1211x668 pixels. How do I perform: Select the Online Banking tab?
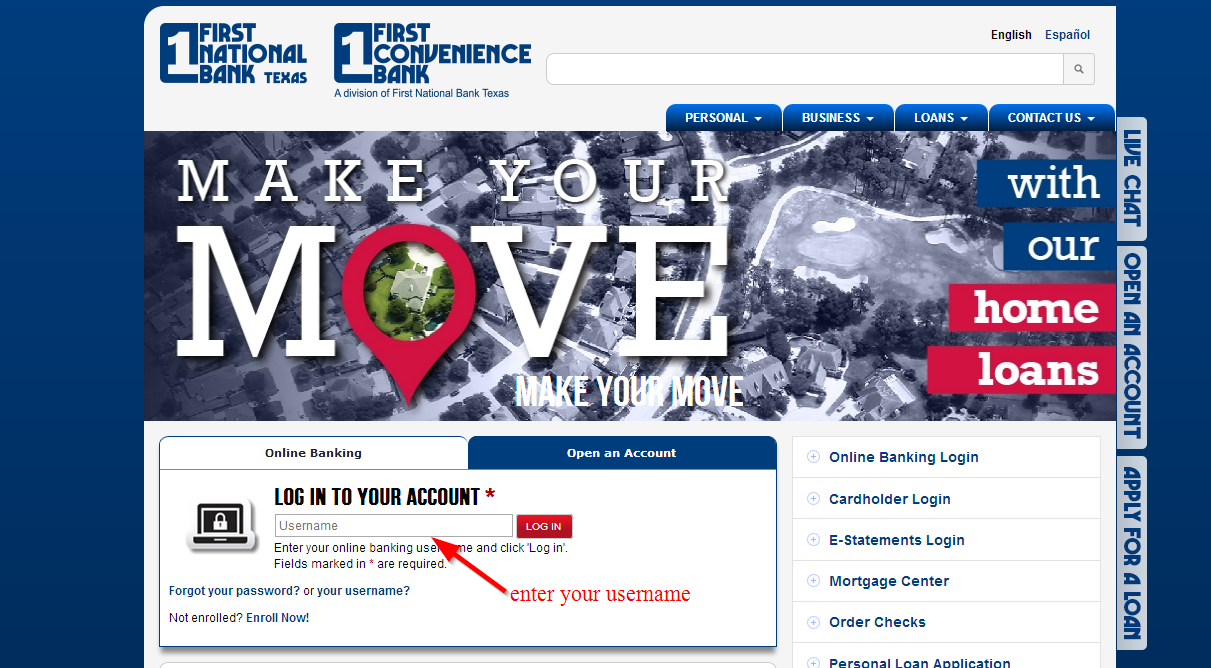[x=313, y=453]
